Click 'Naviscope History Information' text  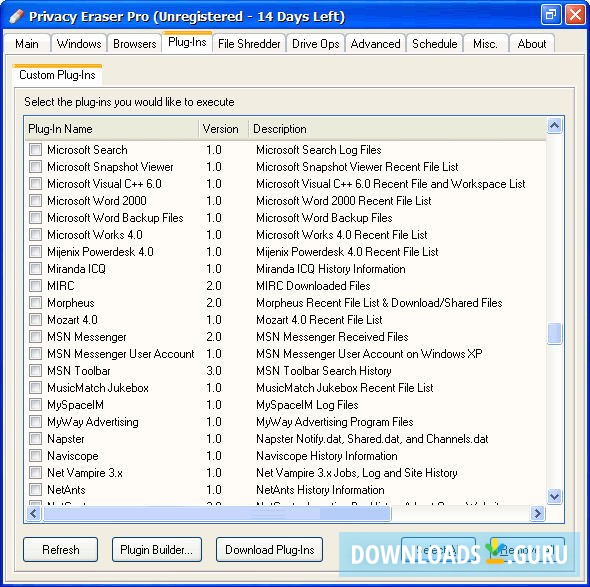(x=327, y=456)
